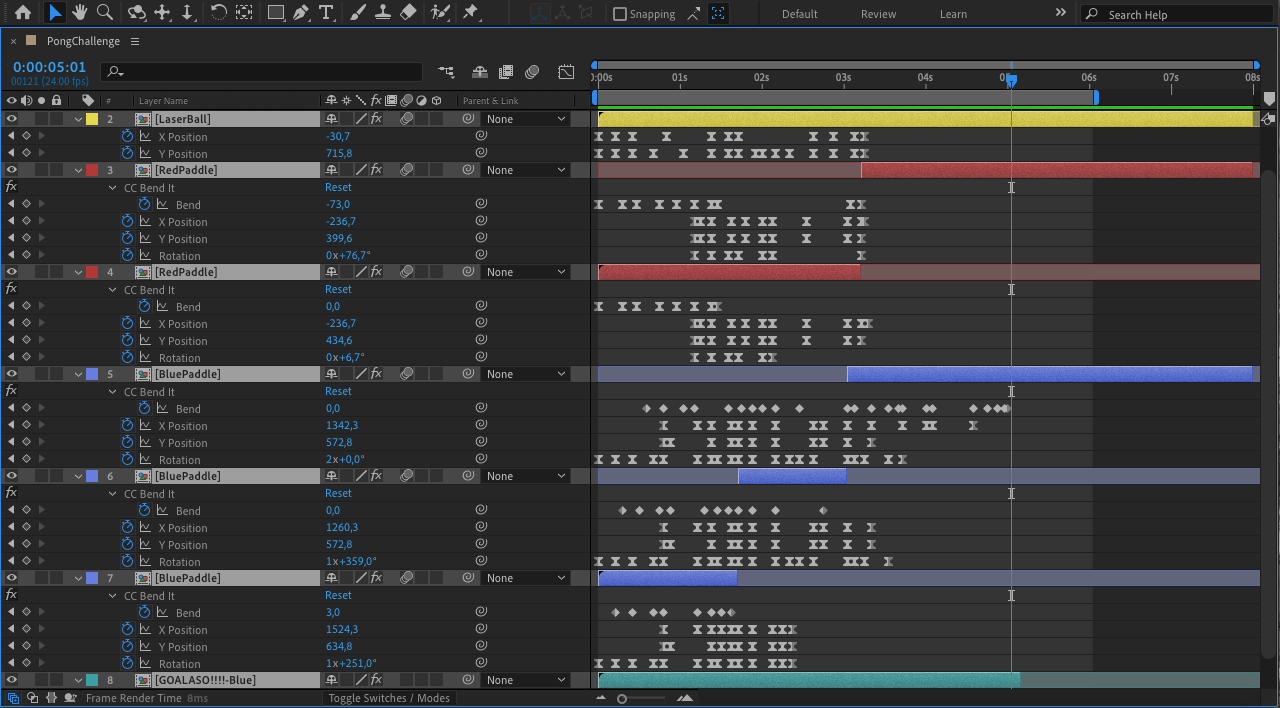Hide layer 3 RedPaddle via its eye icon
1280x708 pixels.
click(12, 170)
